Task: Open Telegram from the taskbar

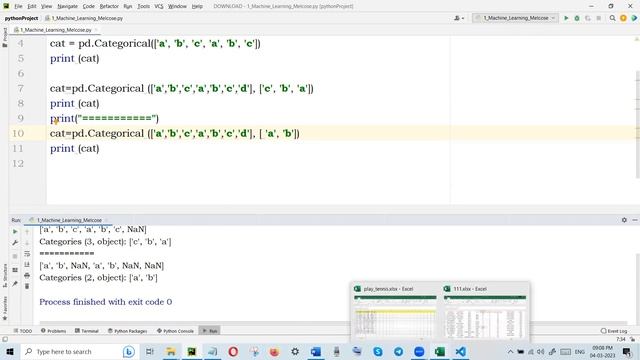Action: tap(398, 351)
